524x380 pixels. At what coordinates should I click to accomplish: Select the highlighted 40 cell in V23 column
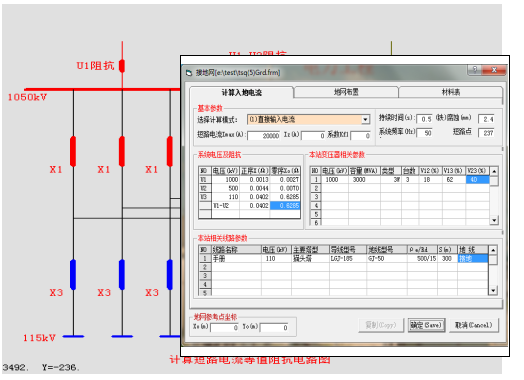click(x=477, y=180)
